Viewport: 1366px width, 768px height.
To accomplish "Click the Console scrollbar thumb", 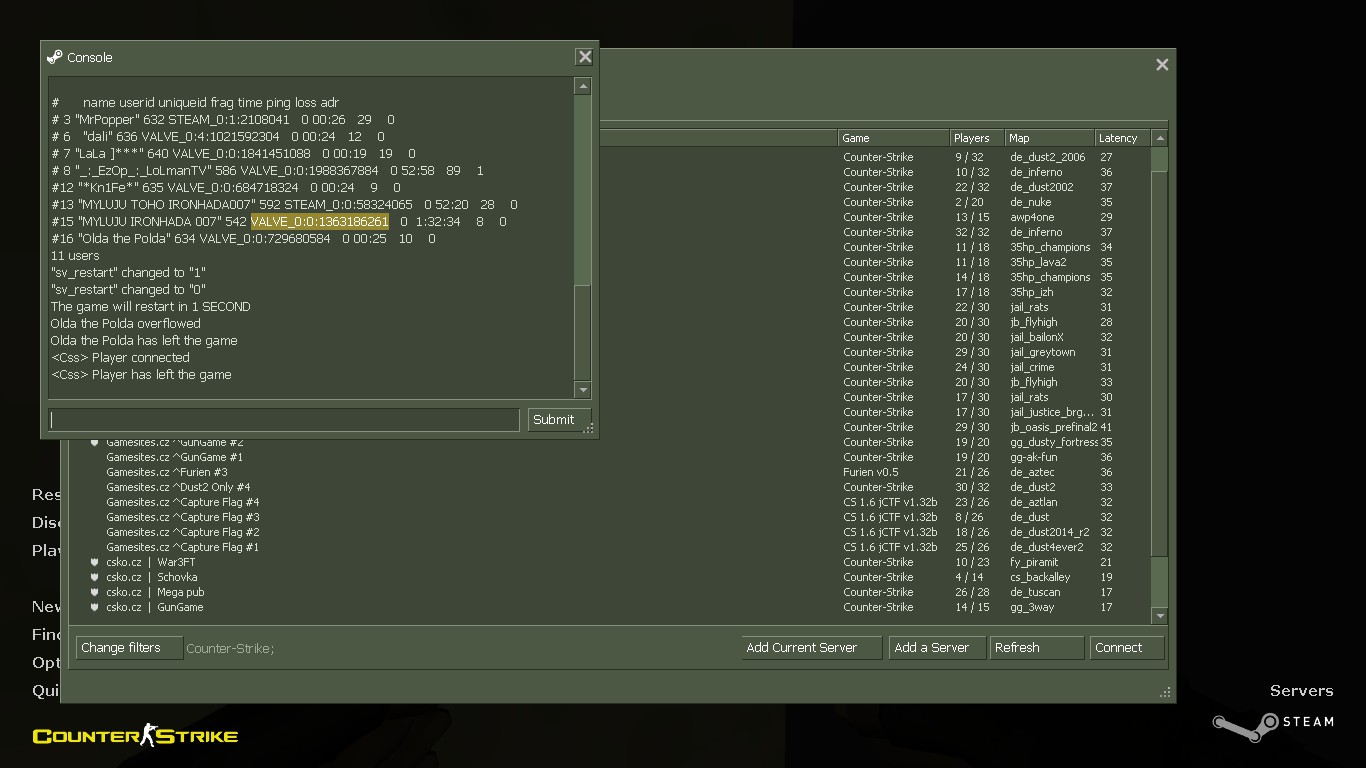I will pyautogui.click(x=583, y=332).
